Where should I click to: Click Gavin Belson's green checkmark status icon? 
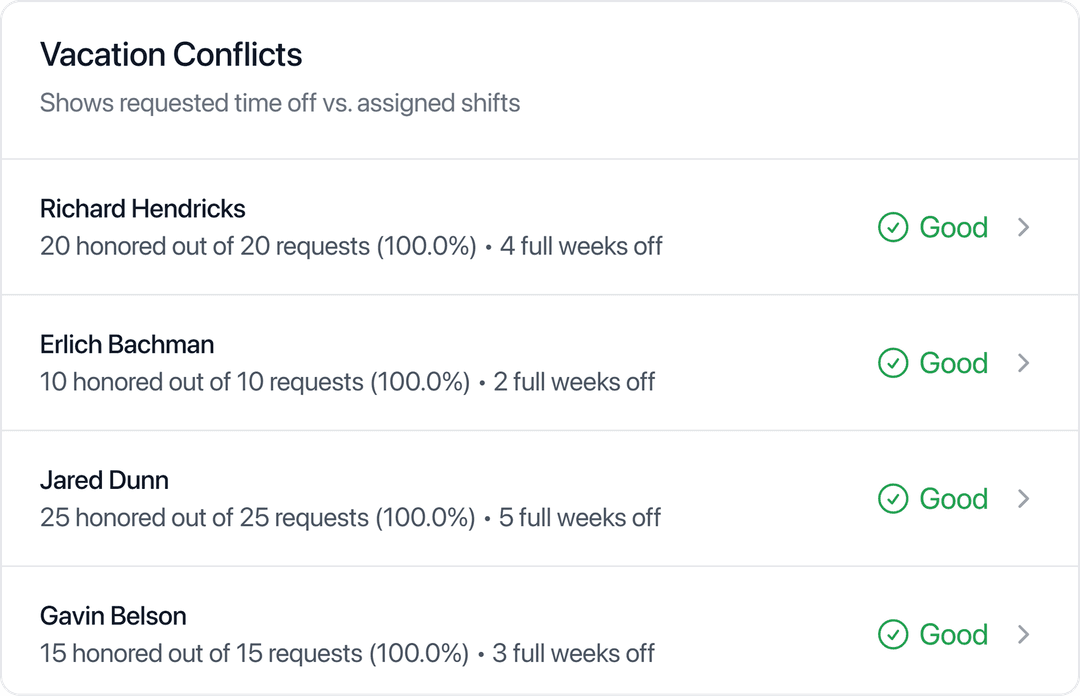tap(892, 635)
